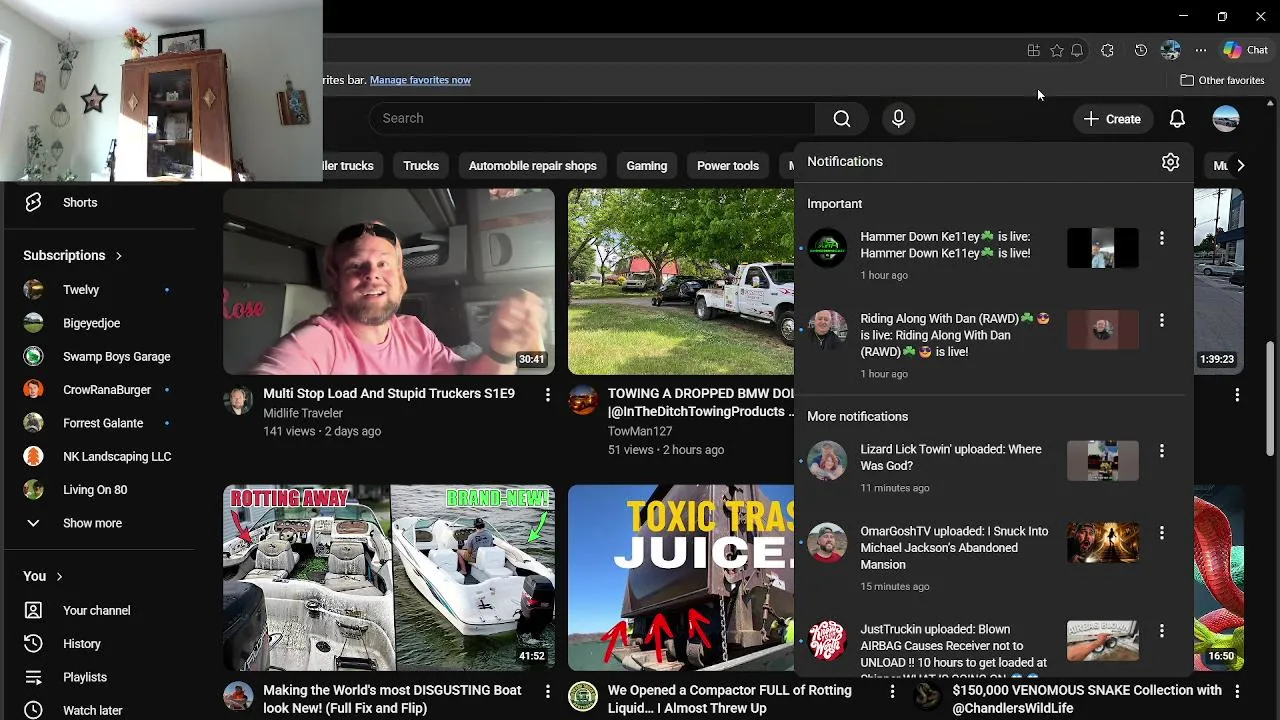Play Rotting Away boat video thumbnail

coord(389,578)
